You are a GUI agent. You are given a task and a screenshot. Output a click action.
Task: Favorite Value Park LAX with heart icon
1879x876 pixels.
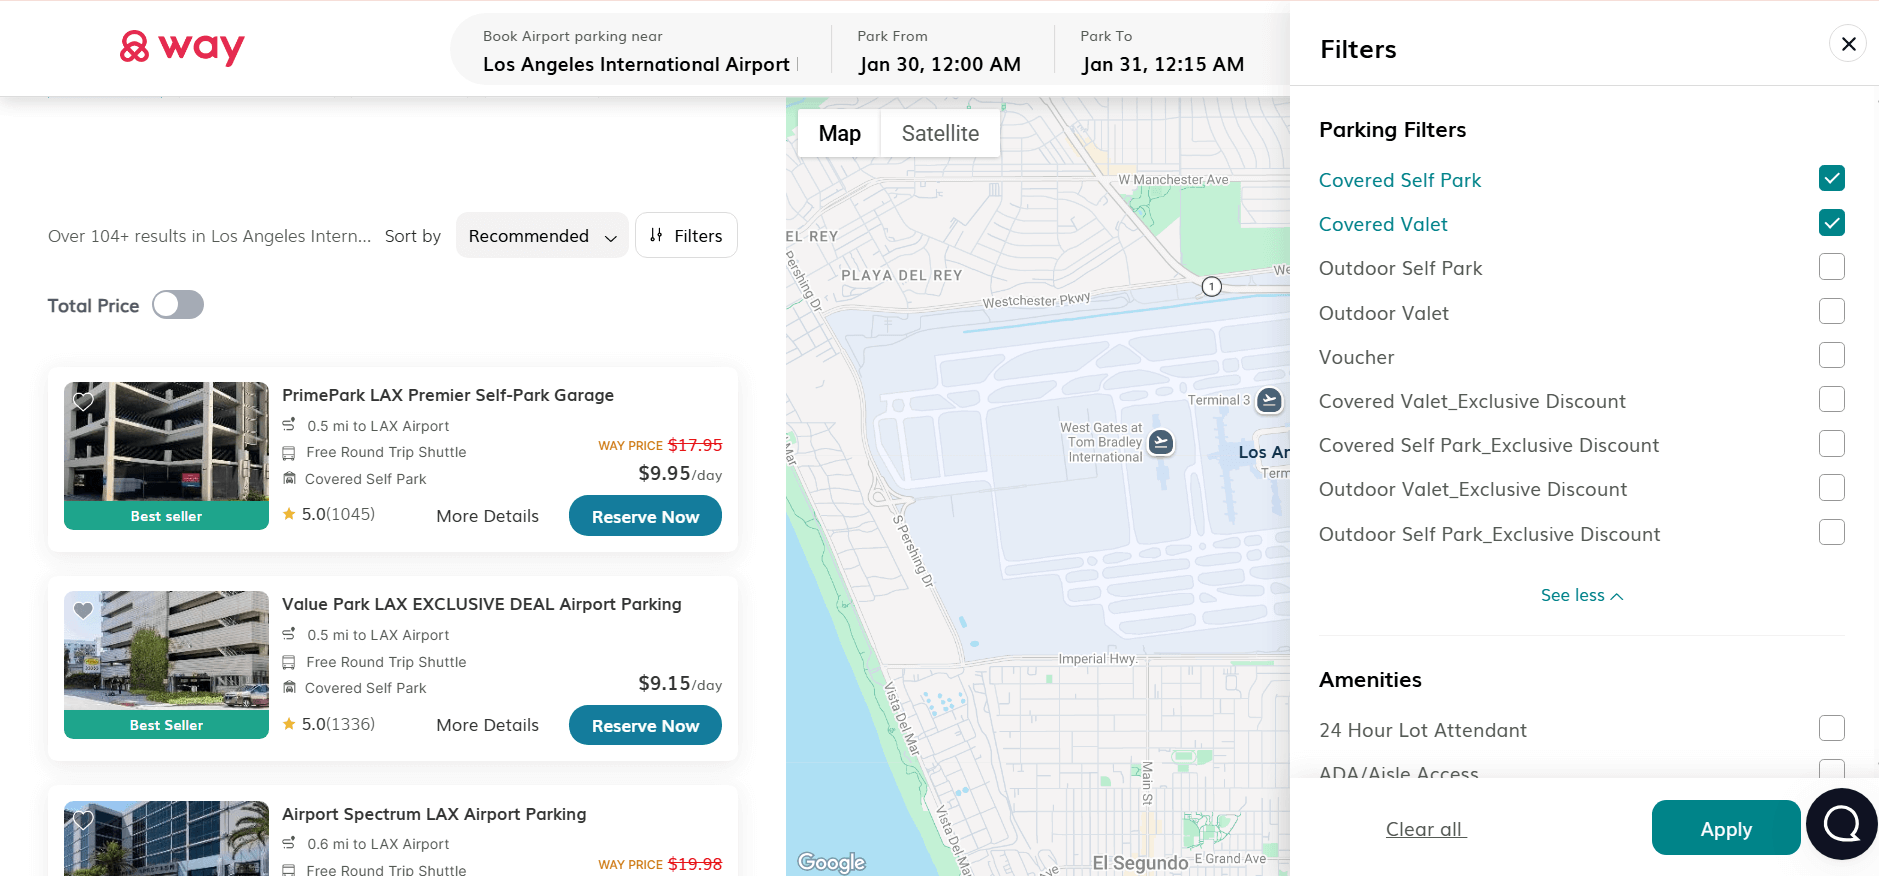click(84, 610)
